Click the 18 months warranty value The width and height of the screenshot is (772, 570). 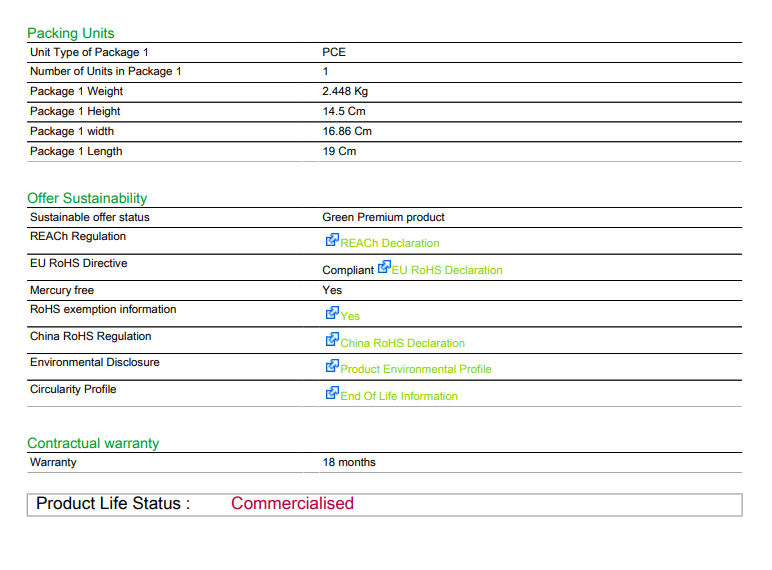[349, 462]
